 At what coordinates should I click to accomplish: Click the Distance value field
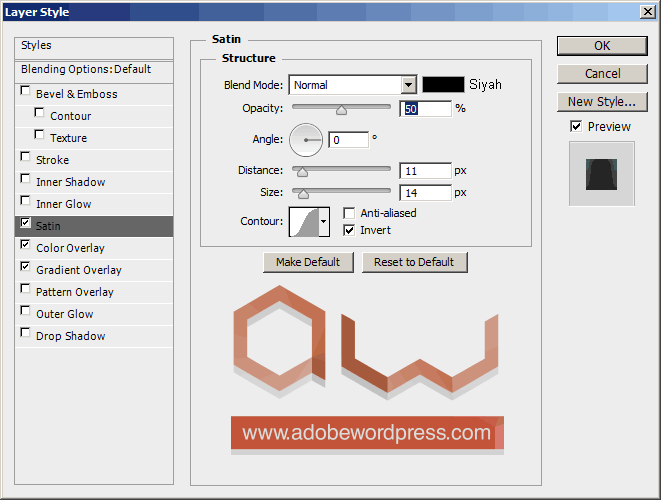tap(425, 171)
